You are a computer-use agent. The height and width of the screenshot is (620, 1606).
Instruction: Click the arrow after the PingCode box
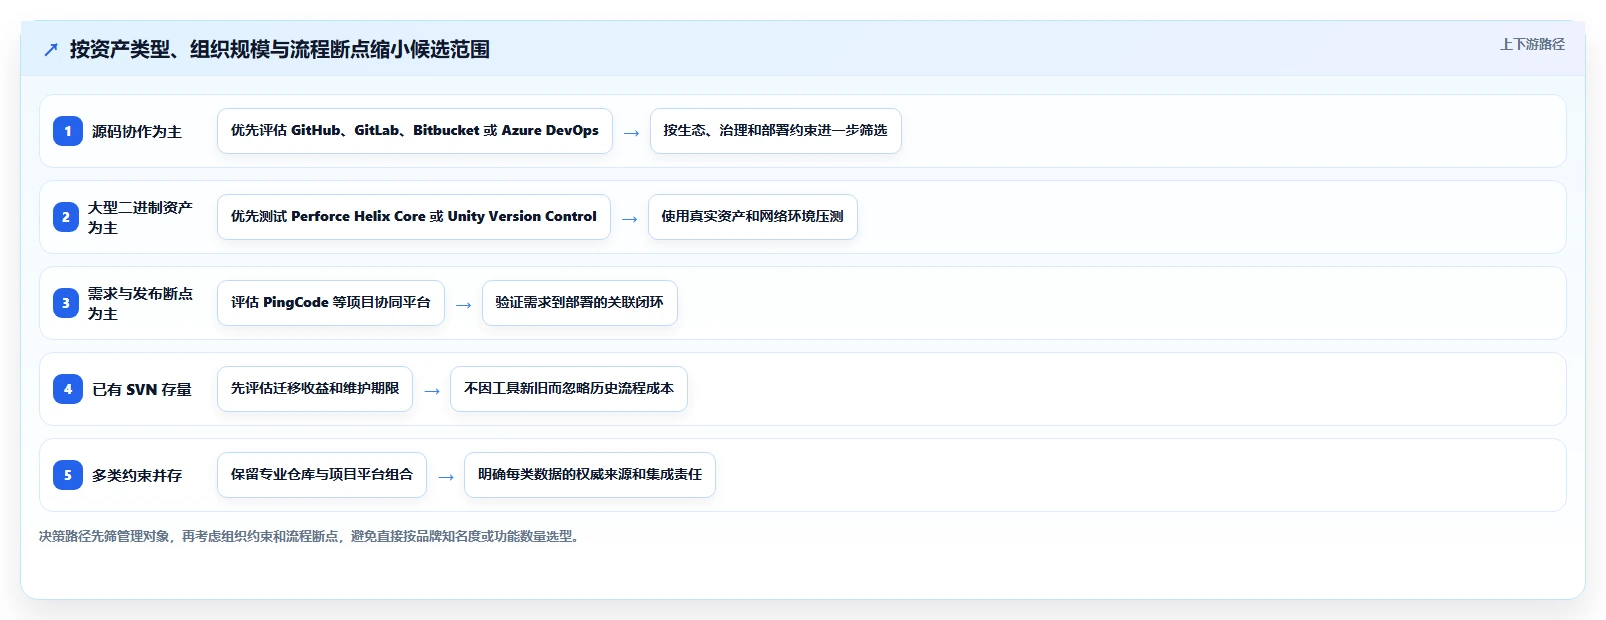pyautogui.click(x=464, y=304)
